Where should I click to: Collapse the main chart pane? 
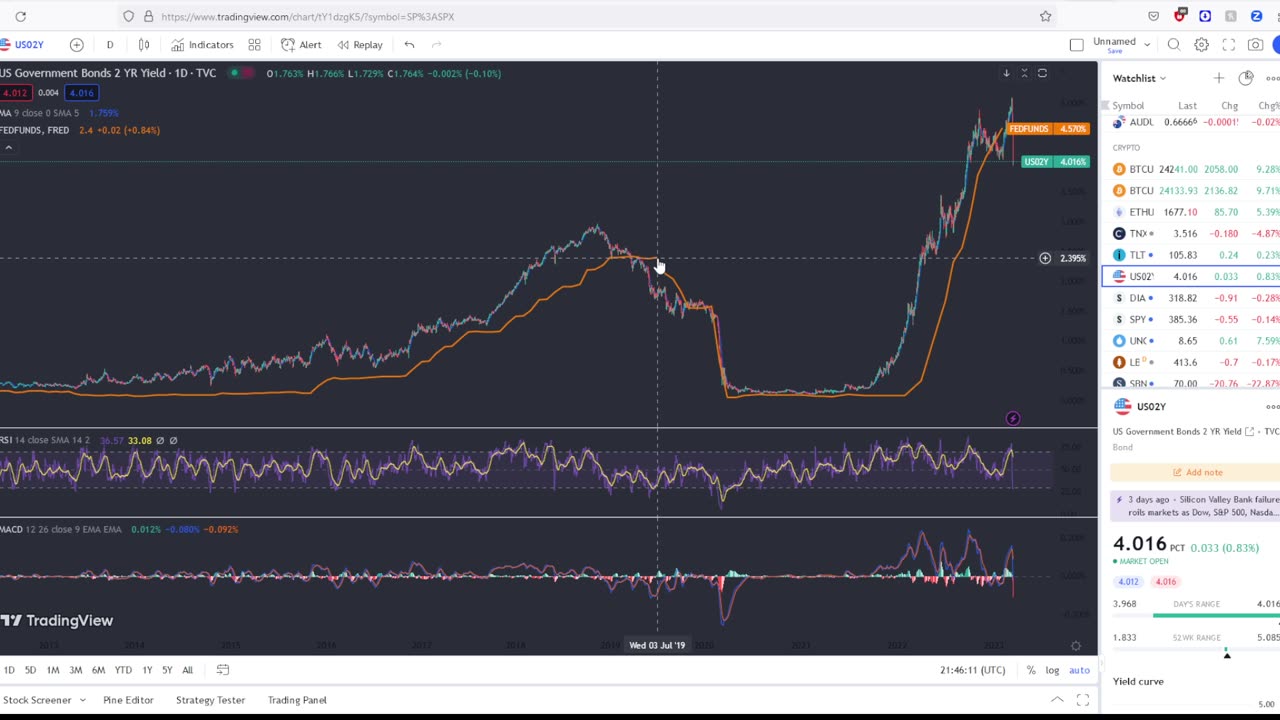pos(1024,73)
